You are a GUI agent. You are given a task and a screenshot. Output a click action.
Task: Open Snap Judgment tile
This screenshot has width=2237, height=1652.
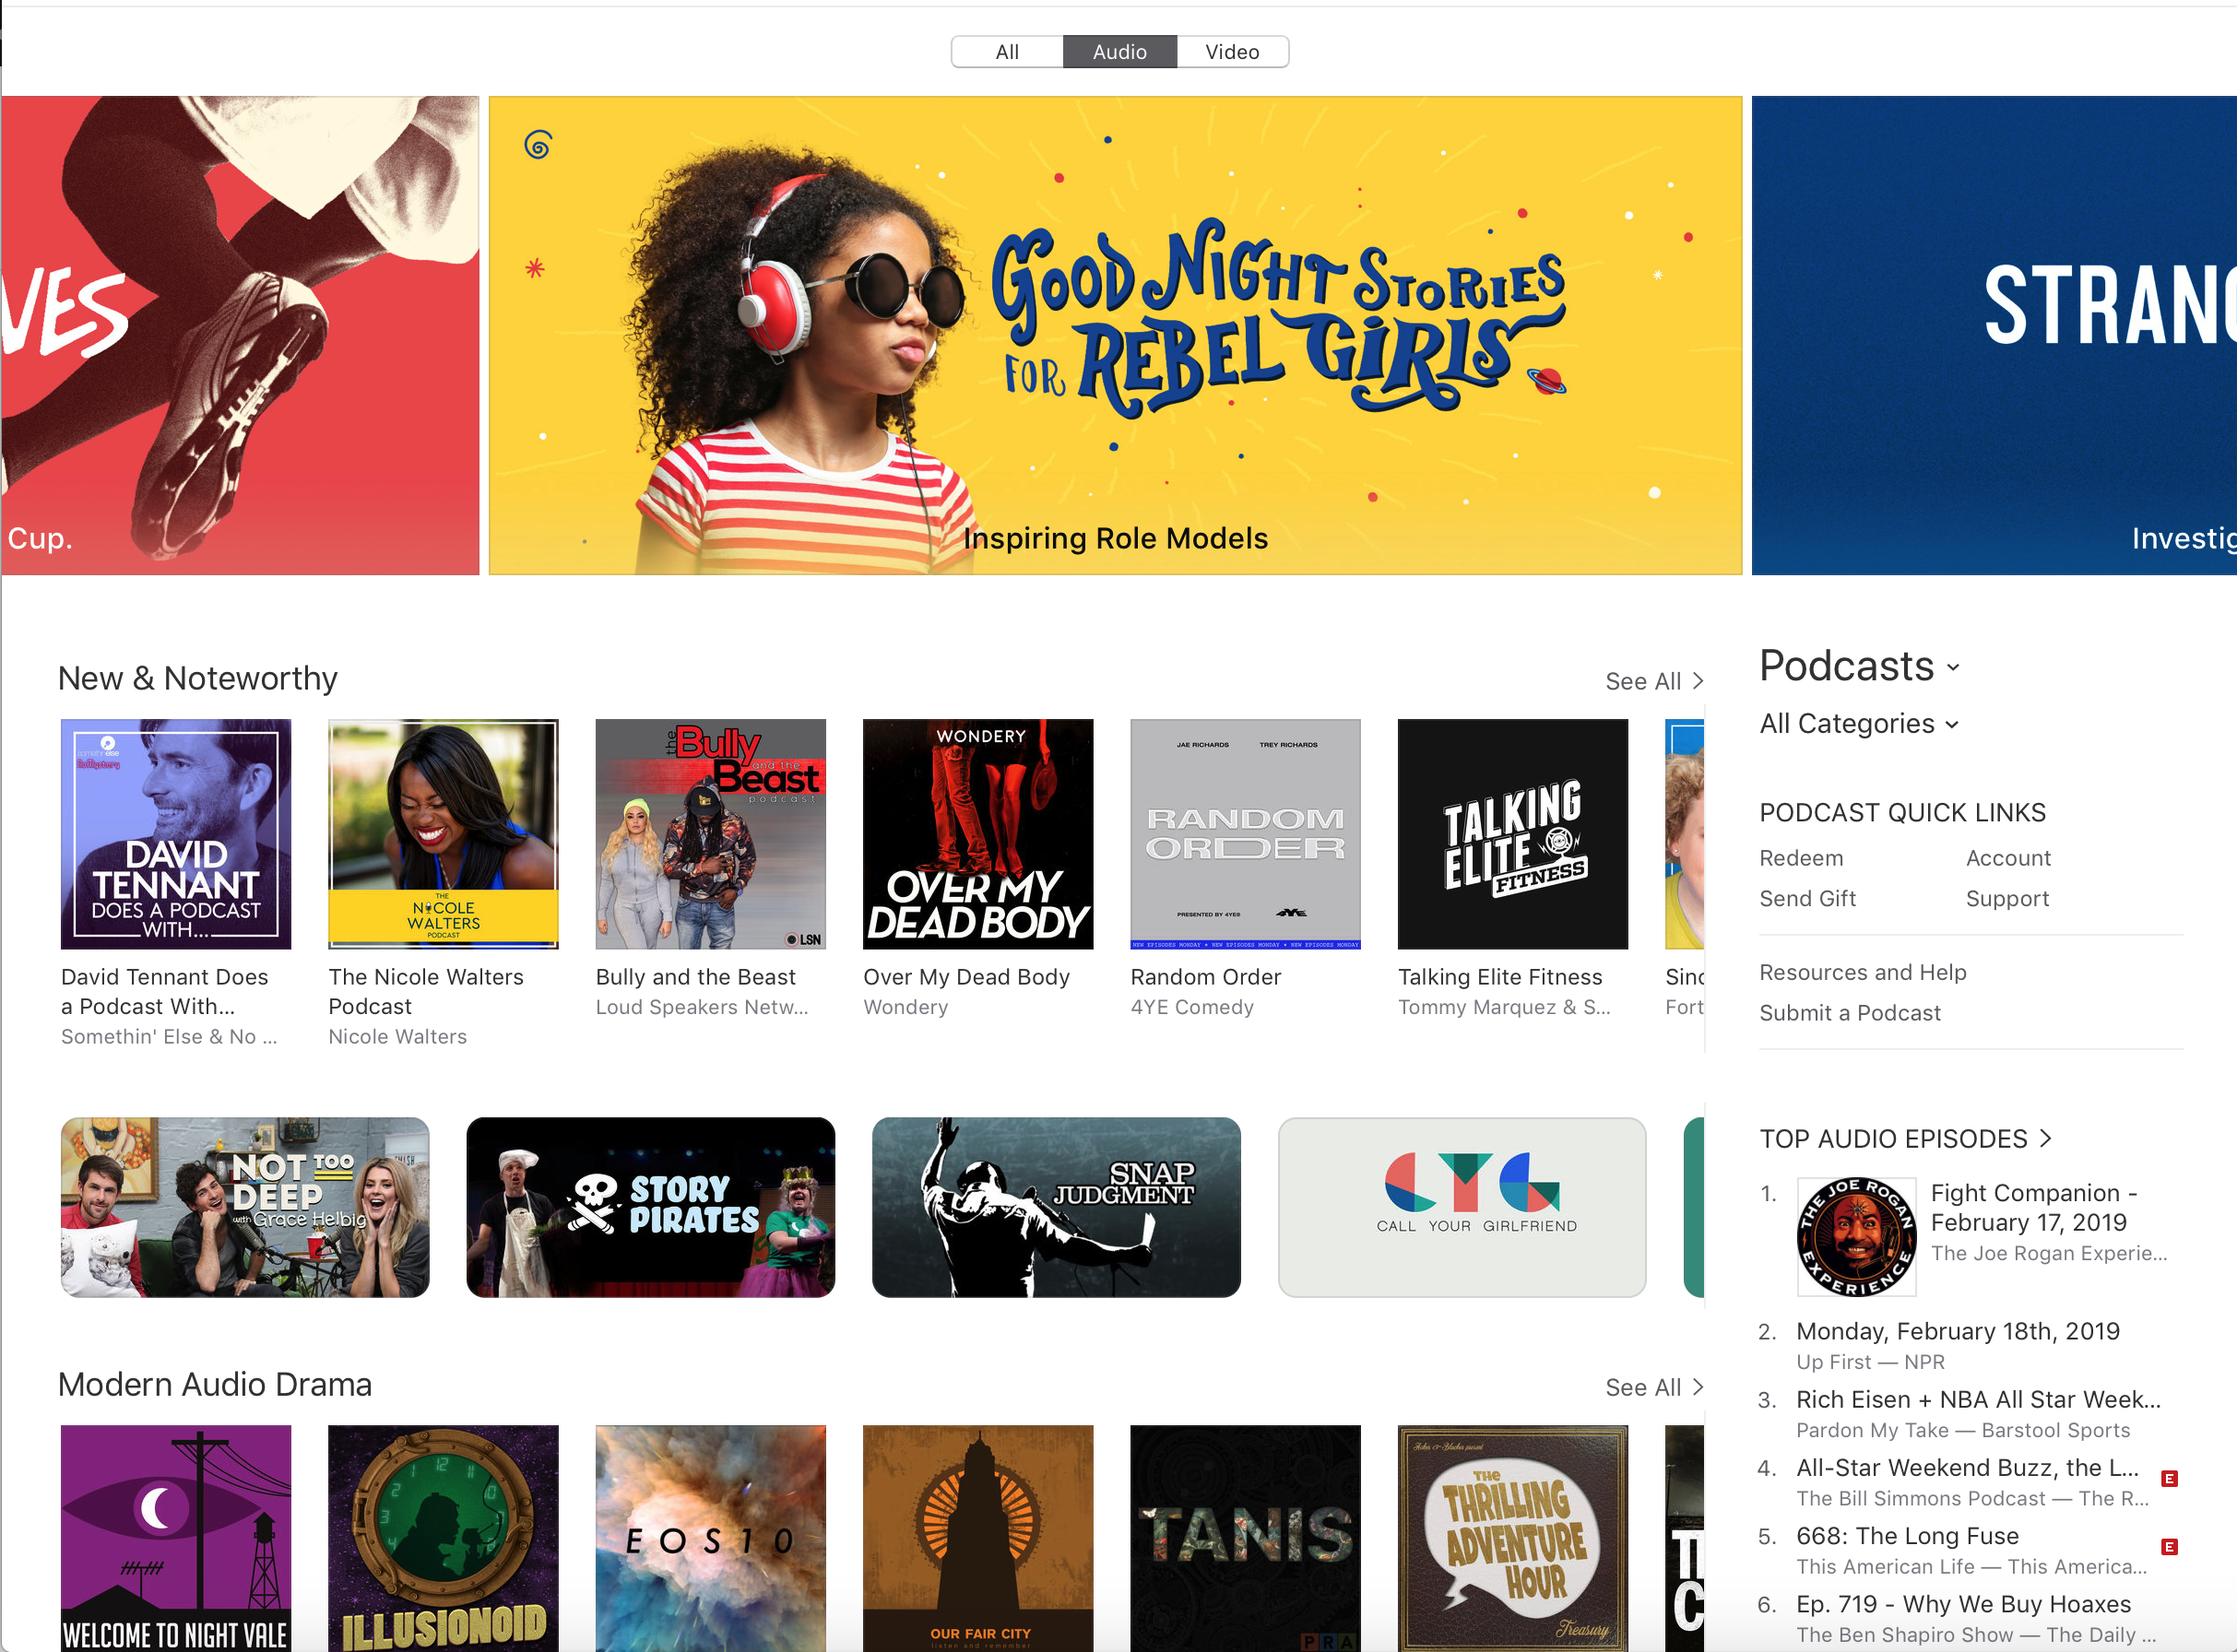coord(1056,1207)
